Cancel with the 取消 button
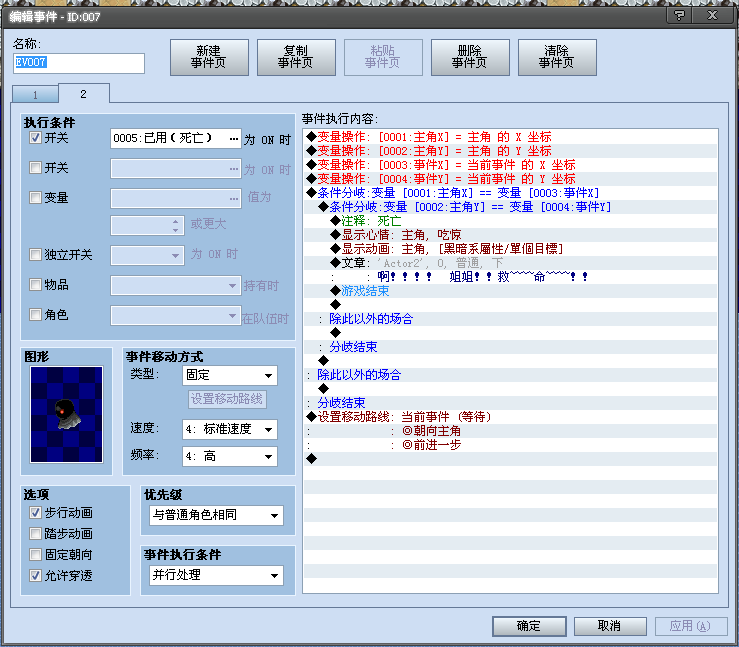 [x=610, y=626]
